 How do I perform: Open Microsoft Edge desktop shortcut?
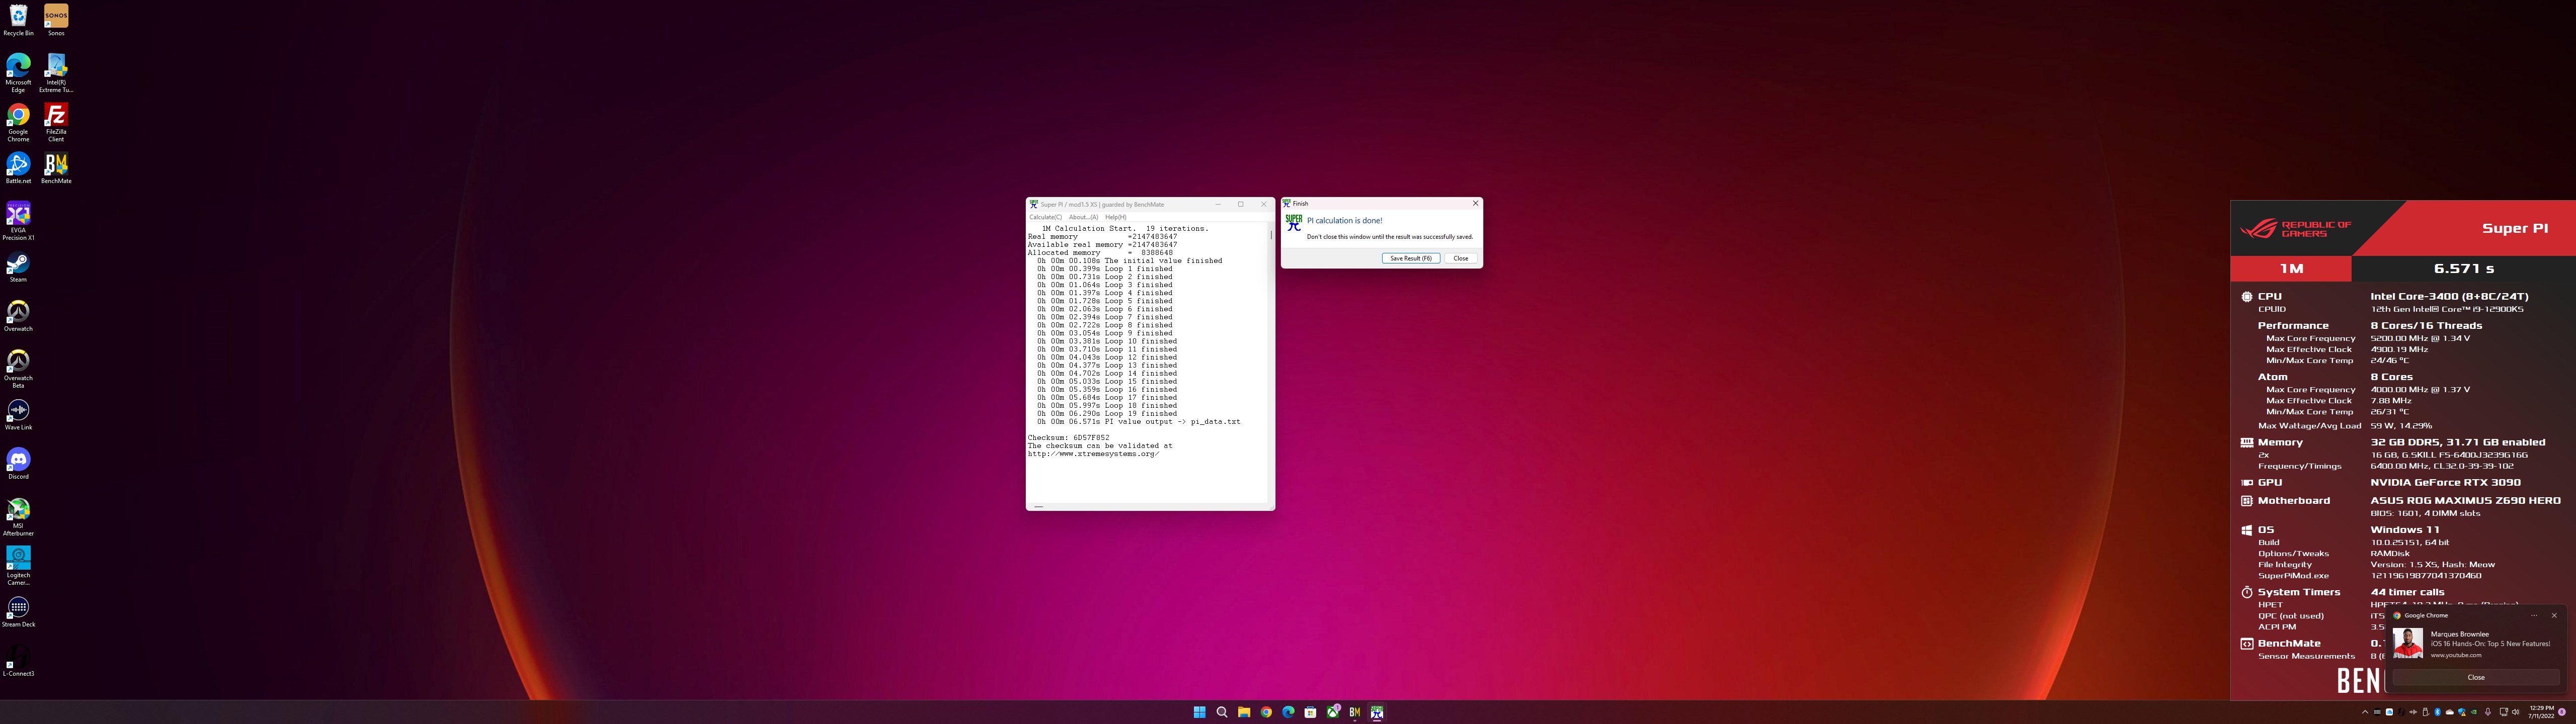point(18,73)
